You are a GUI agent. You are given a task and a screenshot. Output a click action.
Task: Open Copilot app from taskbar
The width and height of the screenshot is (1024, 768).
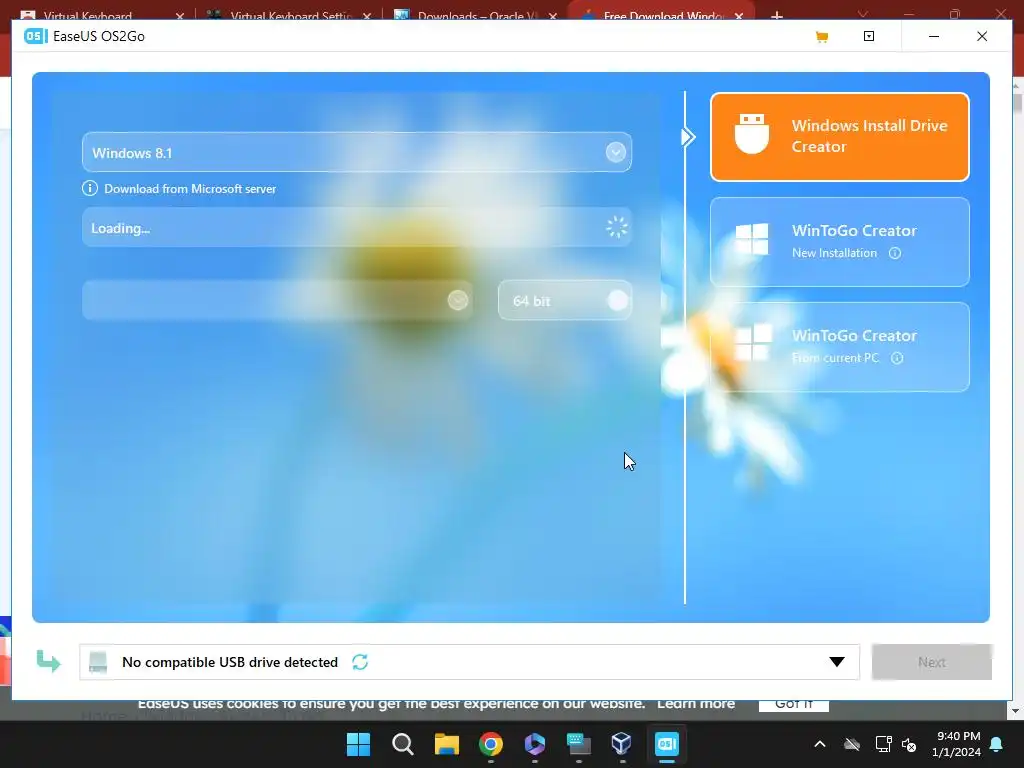534,744
